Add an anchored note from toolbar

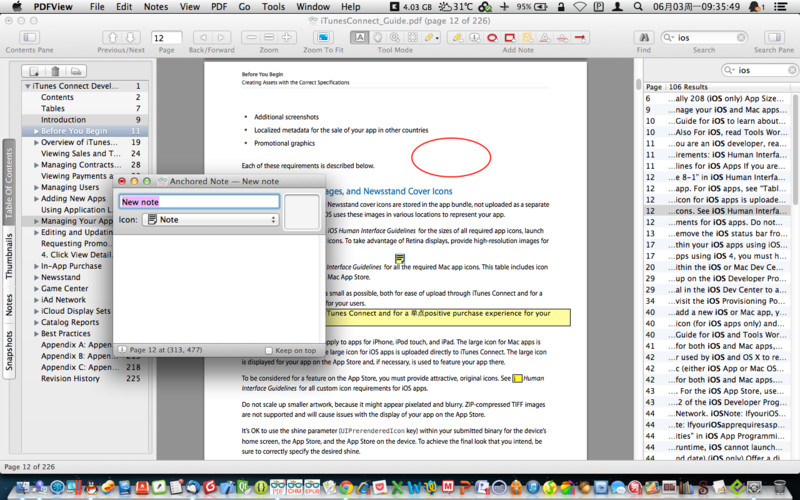tap(474, 38)
